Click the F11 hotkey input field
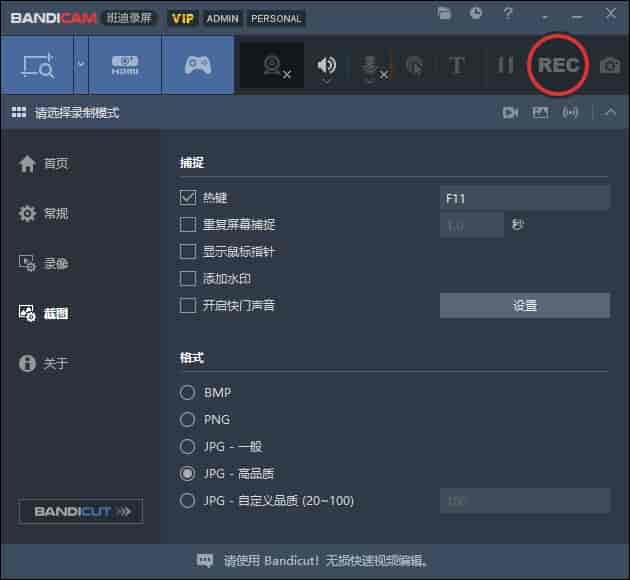Image resolution: width=630 pixels, height=580 pixels. (x=524, y=198)
